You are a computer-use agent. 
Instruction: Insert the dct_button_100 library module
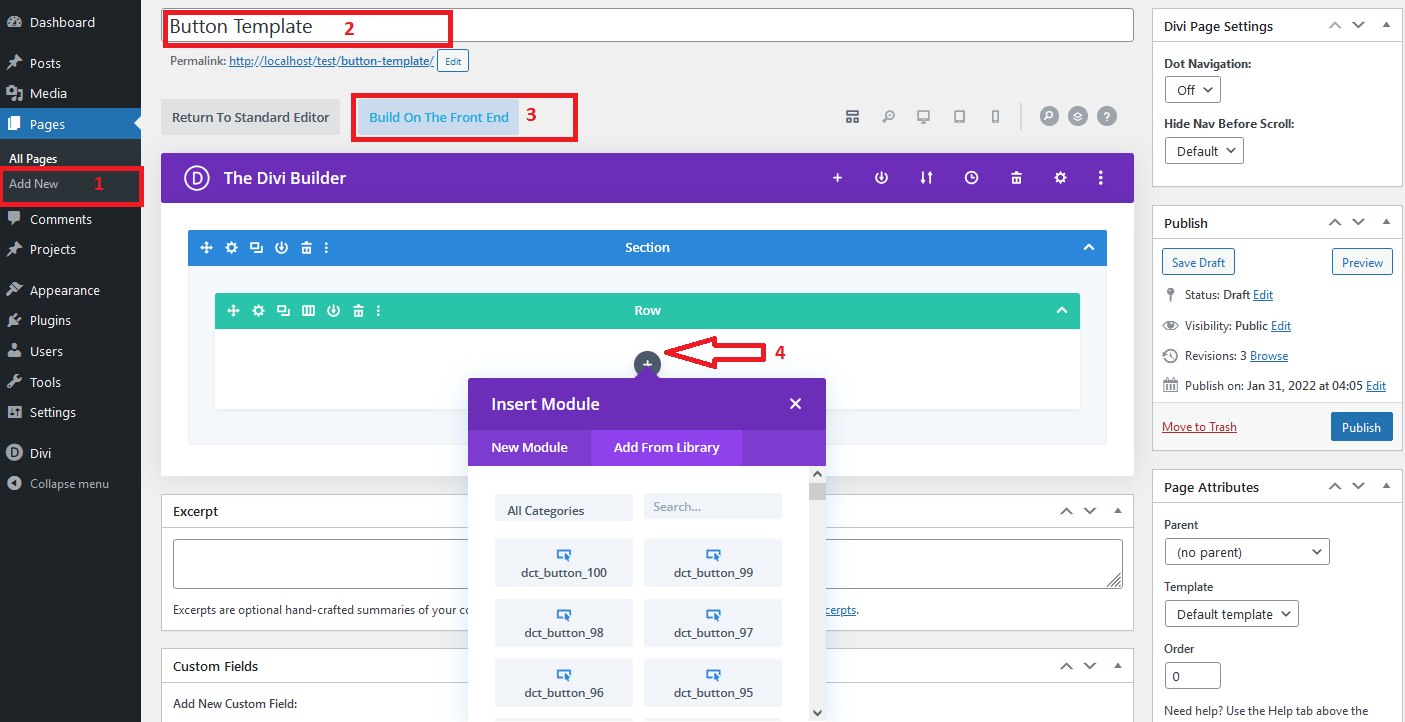coord(564,563)
